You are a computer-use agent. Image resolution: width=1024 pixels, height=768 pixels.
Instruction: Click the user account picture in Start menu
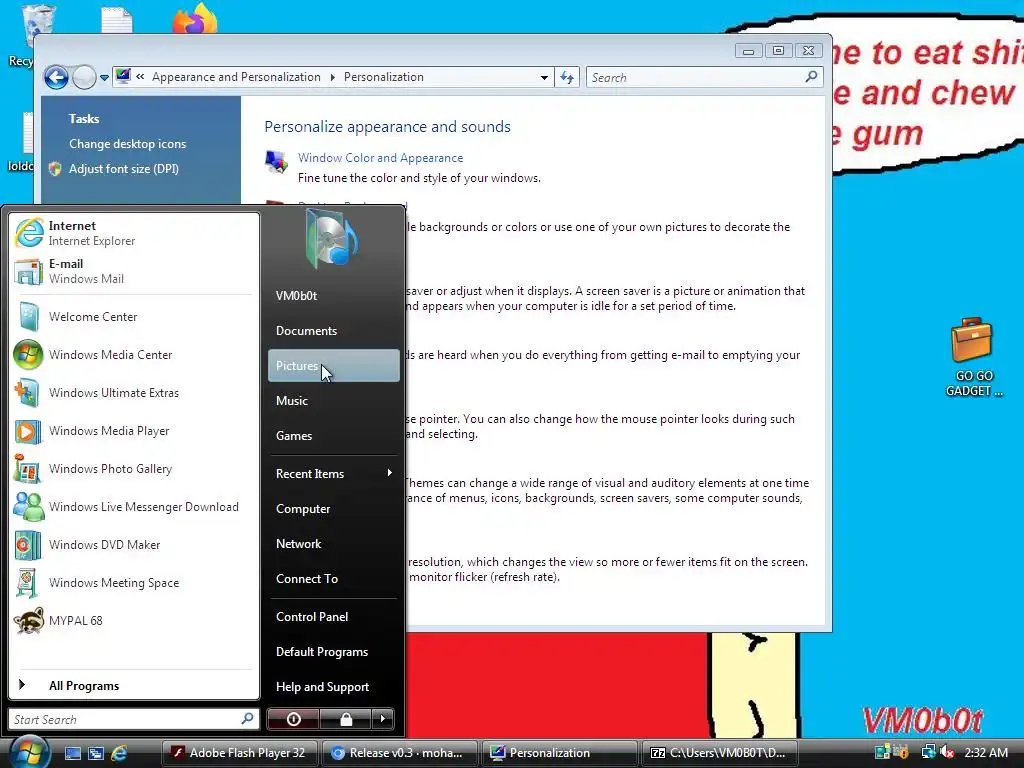click(x=331, y=240)
